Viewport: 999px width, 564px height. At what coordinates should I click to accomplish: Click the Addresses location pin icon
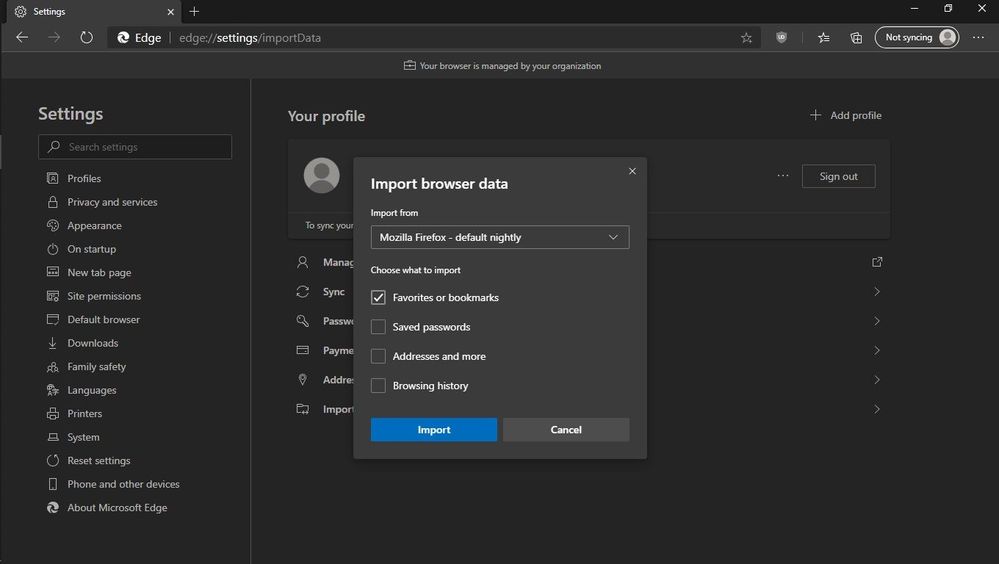click(303, 380)
